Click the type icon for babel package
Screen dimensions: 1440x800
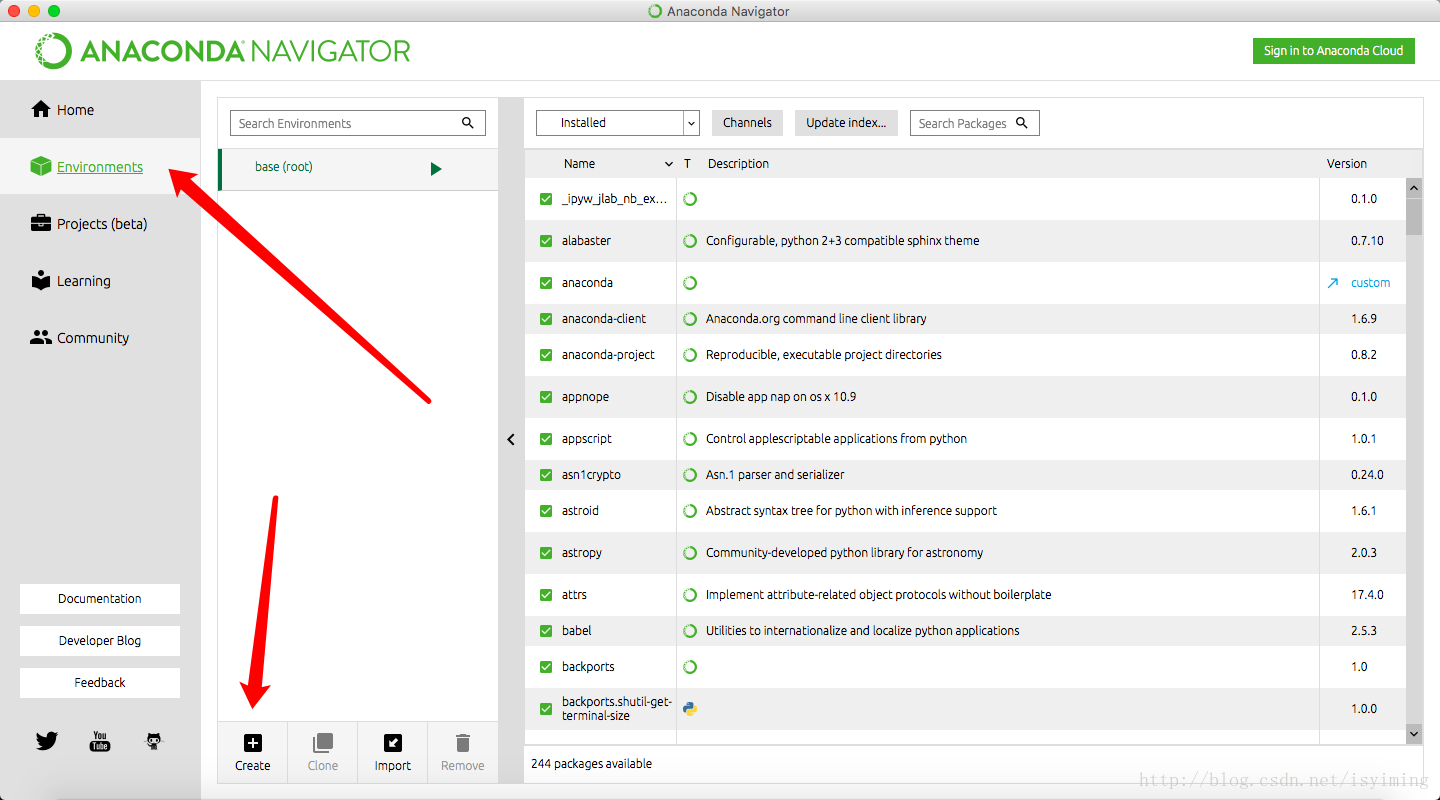(690, 631)
